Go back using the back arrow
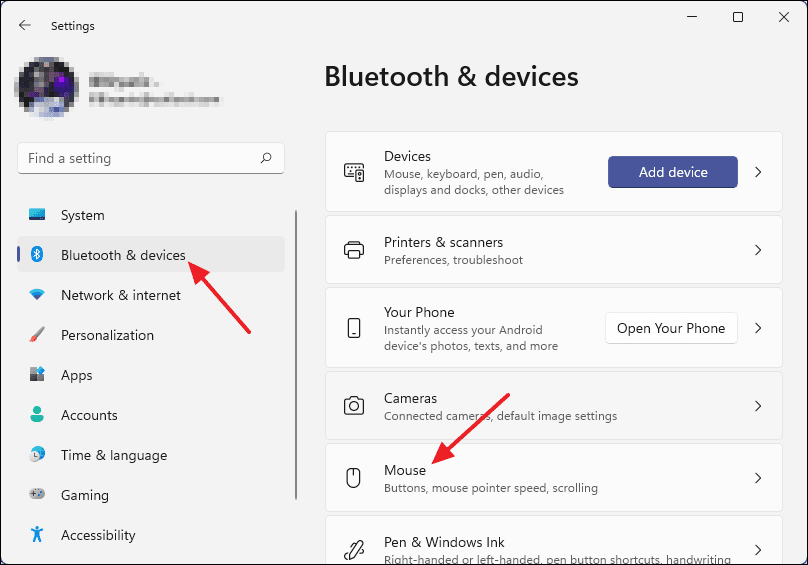This screenshot has width=808, height=565. (x=25, y=25)
